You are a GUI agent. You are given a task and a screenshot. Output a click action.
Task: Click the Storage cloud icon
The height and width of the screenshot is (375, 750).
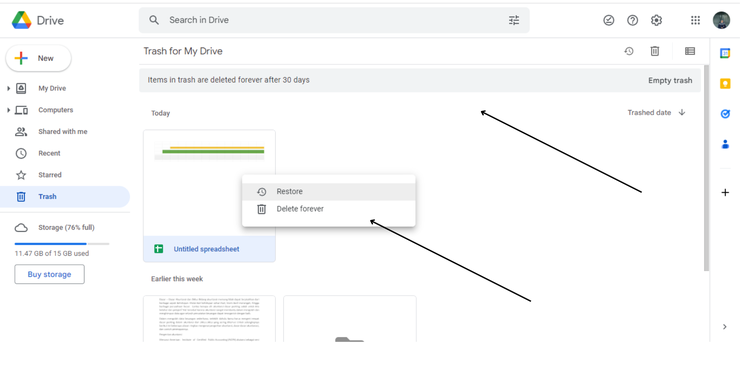coord(21,228)
